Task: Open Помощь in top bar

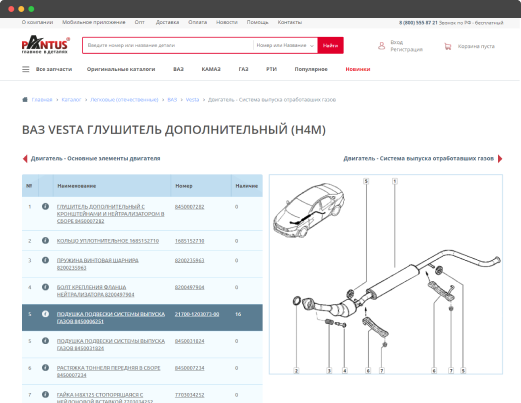Action: [257, 22]
